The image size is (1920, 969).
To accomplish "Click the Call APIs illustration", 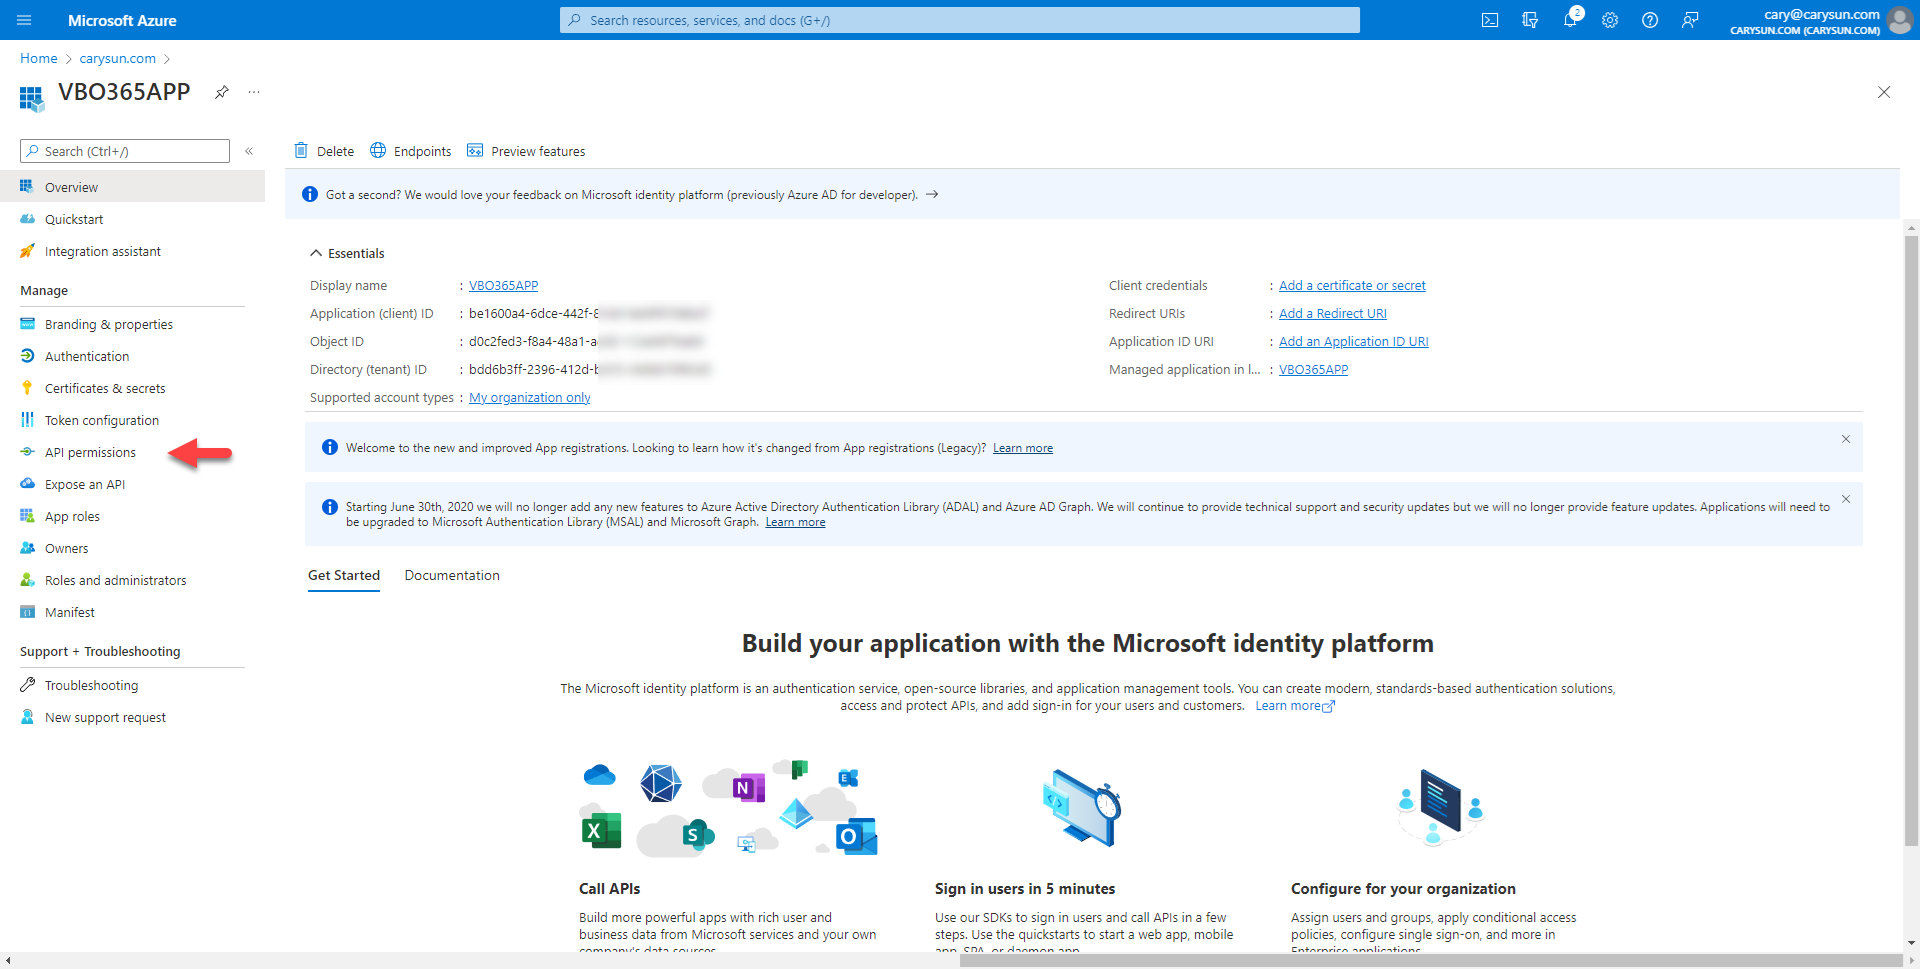I will [x=729, y=808].
